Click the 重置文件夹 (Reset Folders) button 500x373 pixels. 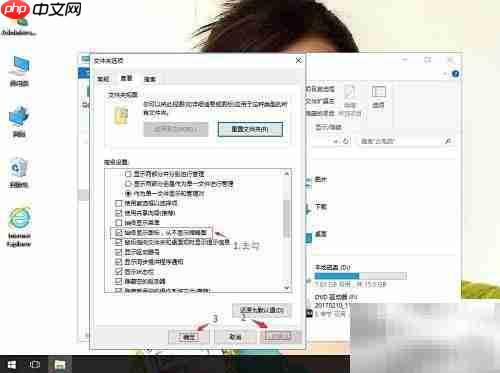tap(250, 129)
